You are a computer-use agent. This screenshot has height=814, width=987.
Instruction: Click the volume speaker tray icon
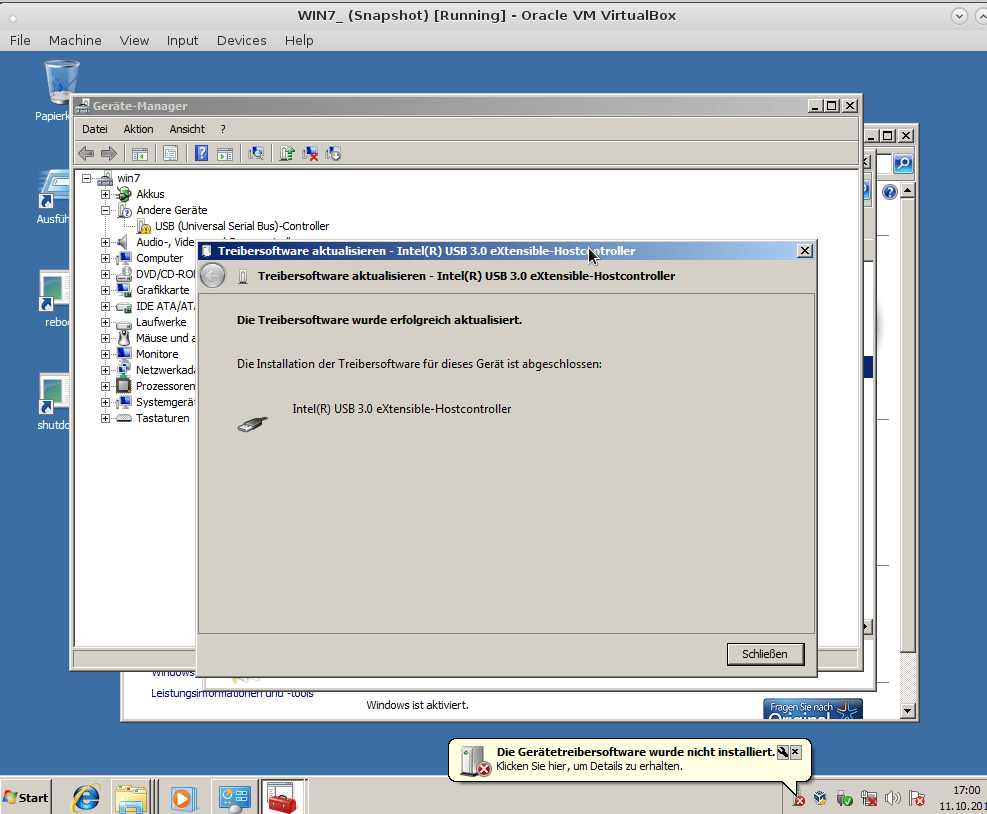(x=892, y=798)
